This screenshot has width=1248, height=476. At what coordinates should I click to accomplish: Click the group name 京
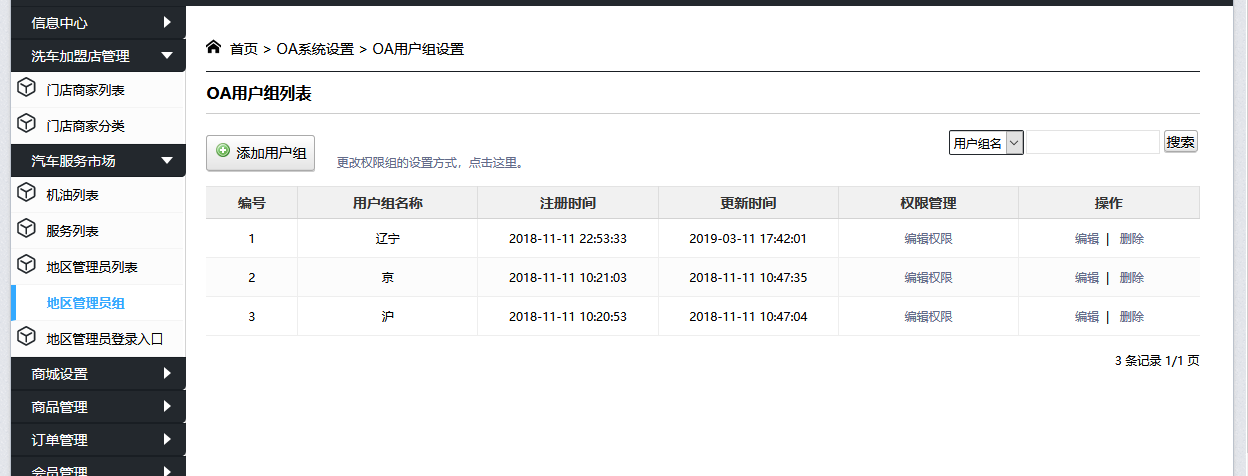point(388,277)
